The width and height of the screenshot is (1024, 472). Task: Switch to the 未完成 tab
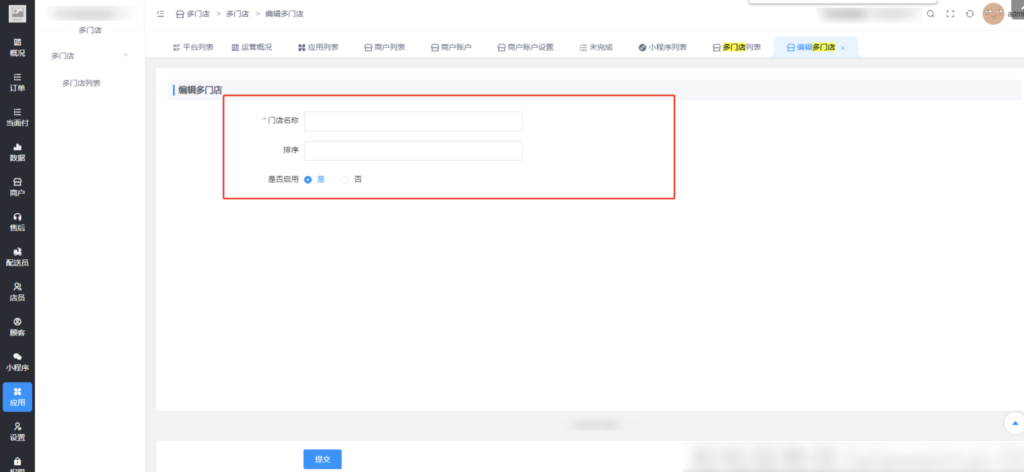[x=596, y=47]
